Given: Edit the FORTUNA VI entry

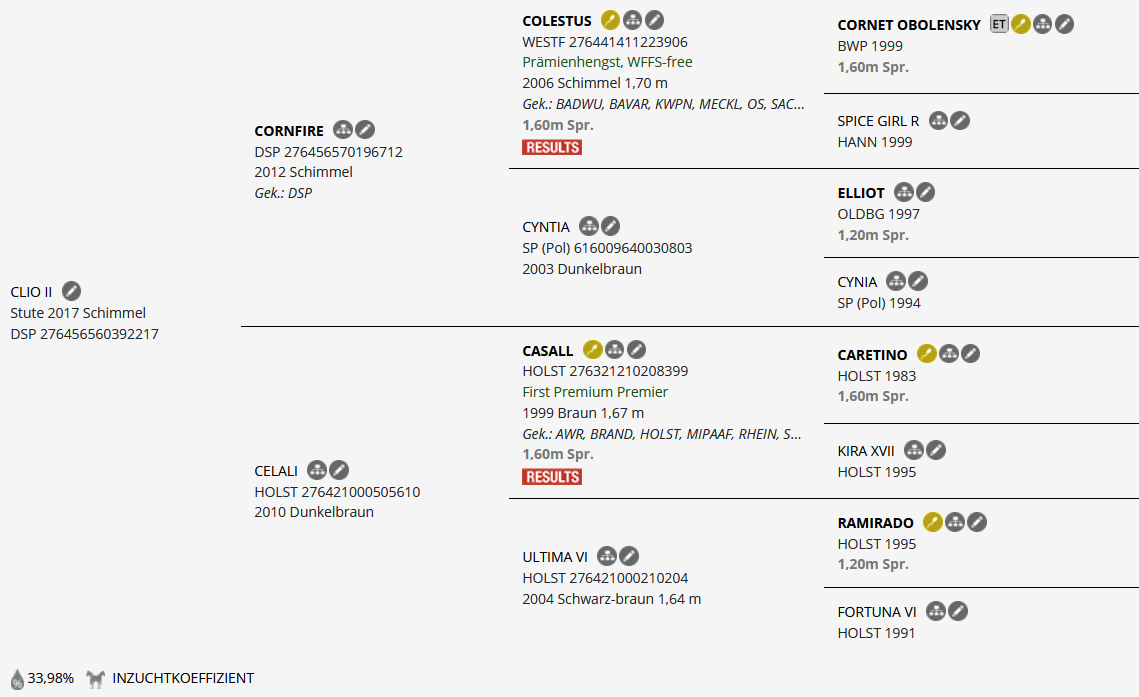Looking at the screenshot, I should (x=958, y=611).
